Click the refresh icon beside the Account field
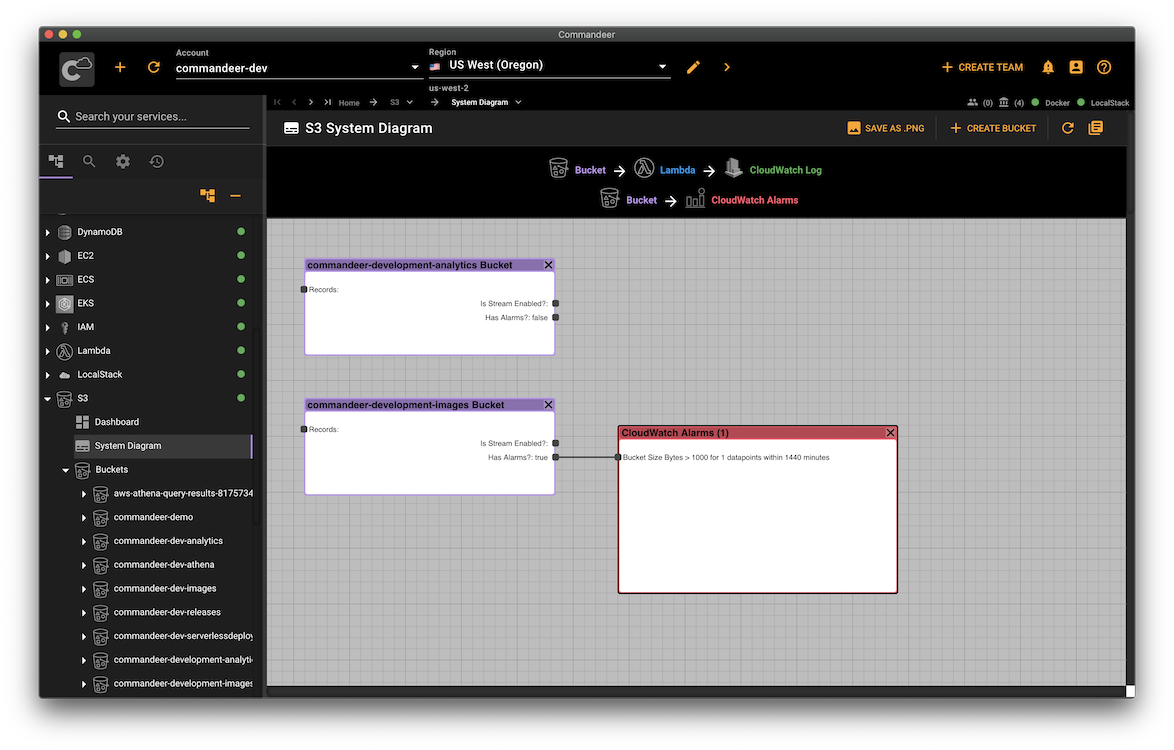The height and width of the screenshot is (750, 1174). (x=153, y=67)
